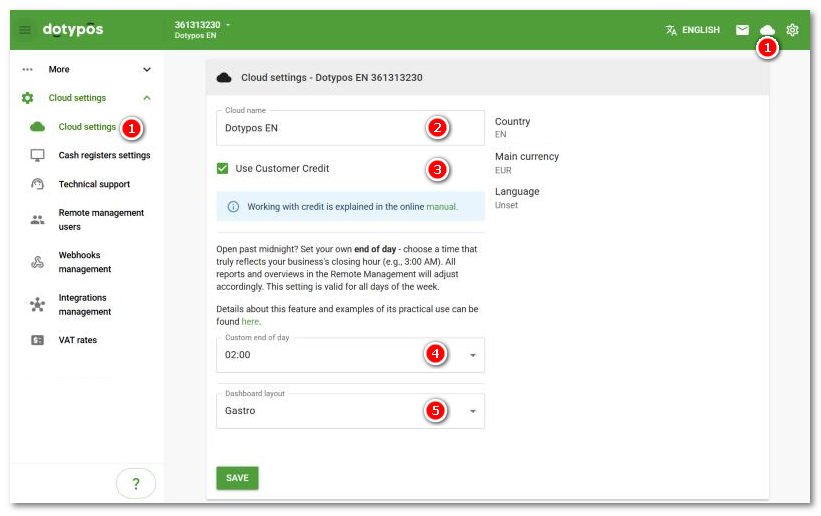This screenshot has height=516, width=821.
Task: Click the Custom end of day arrow
Action: point(473,355)
